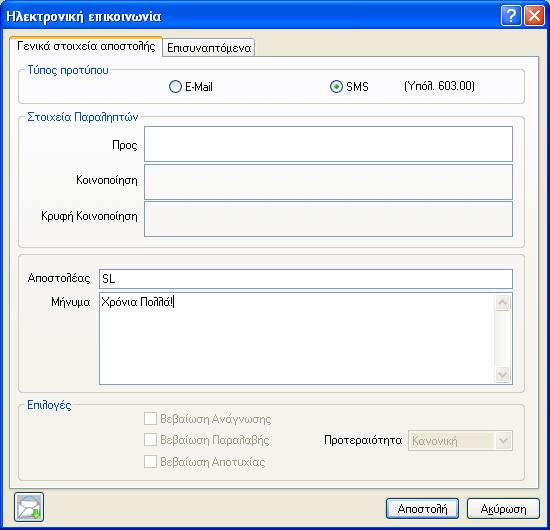Viewport: 550px width, 530px height.
Task: Click inside the Κοινοποίηση field
Action: tap(328, 182)
